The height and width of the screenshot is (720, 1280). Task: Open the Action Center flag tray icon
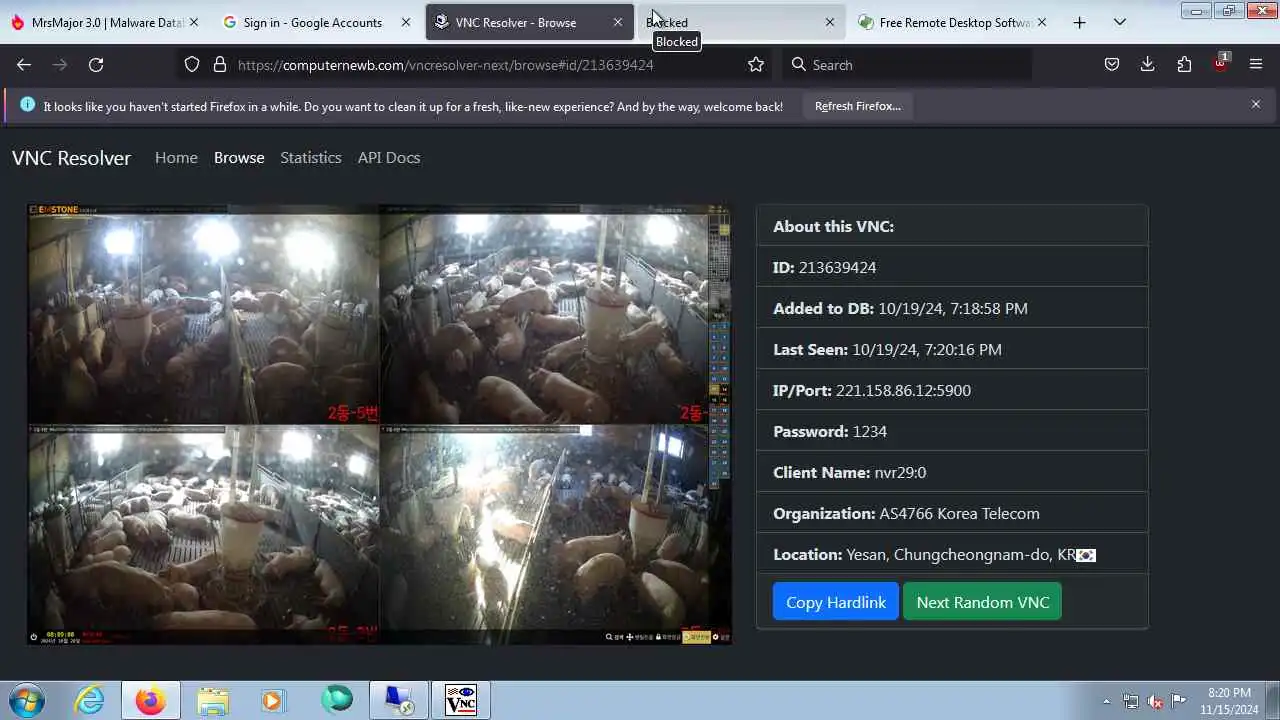coord(1179,701)
